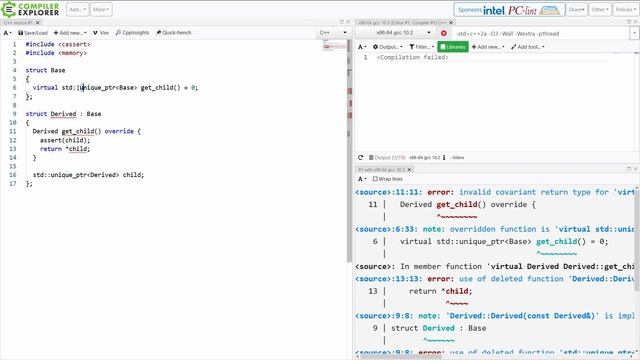Open the Share dropdown
Image resolution: width=640 pixels, height=360 pixels.
click(576, 9)
